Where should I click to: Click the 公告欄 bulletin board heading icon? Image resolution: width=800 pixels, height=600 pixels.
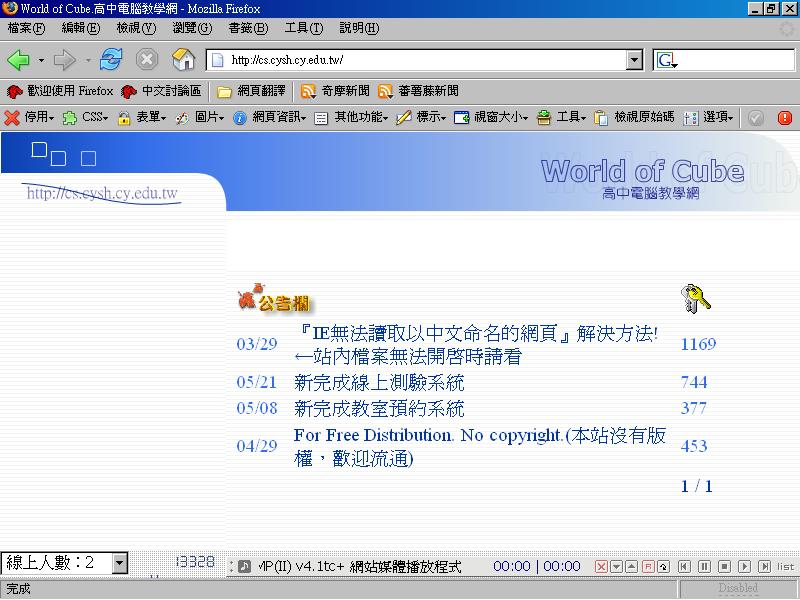(x=274, y=298)
